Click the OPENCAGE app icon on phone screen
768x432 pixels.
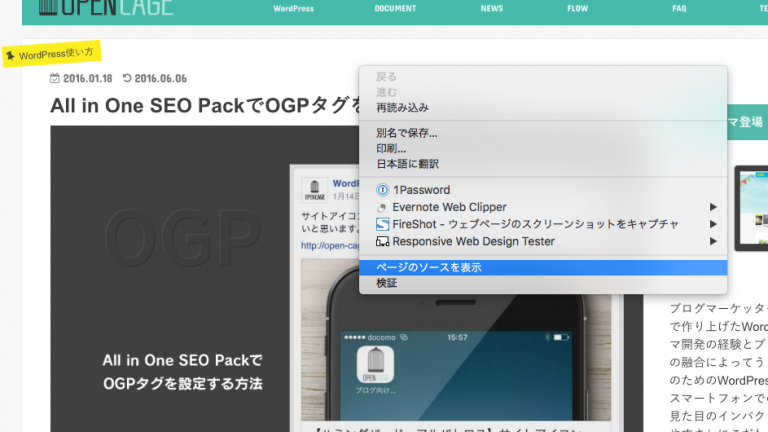[375, 365]
